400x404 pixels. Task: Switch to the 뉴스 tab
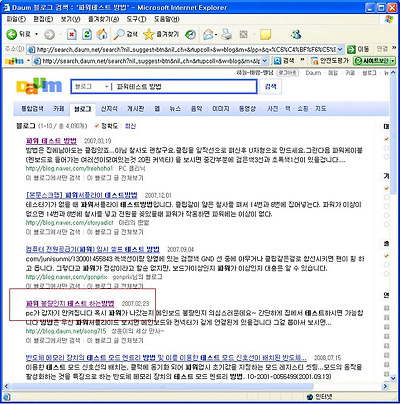(x=175, y=108)
